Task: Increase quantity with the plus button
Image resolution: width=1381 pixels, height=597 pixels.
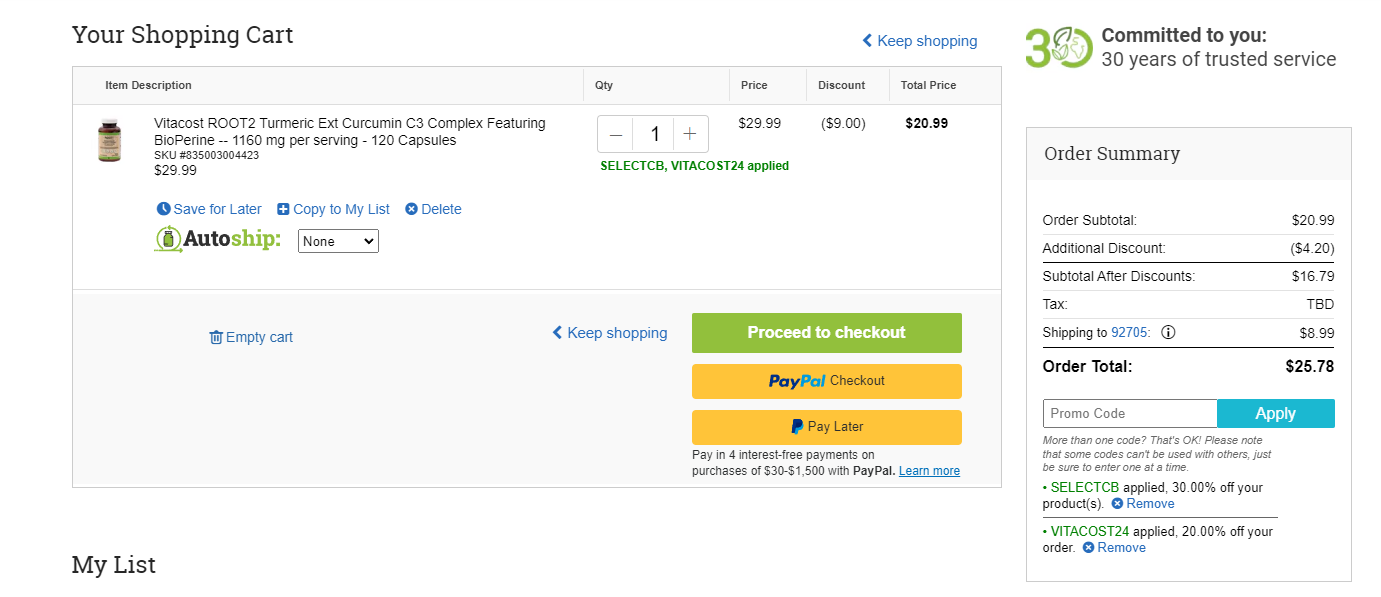Action: coord(690,134)
